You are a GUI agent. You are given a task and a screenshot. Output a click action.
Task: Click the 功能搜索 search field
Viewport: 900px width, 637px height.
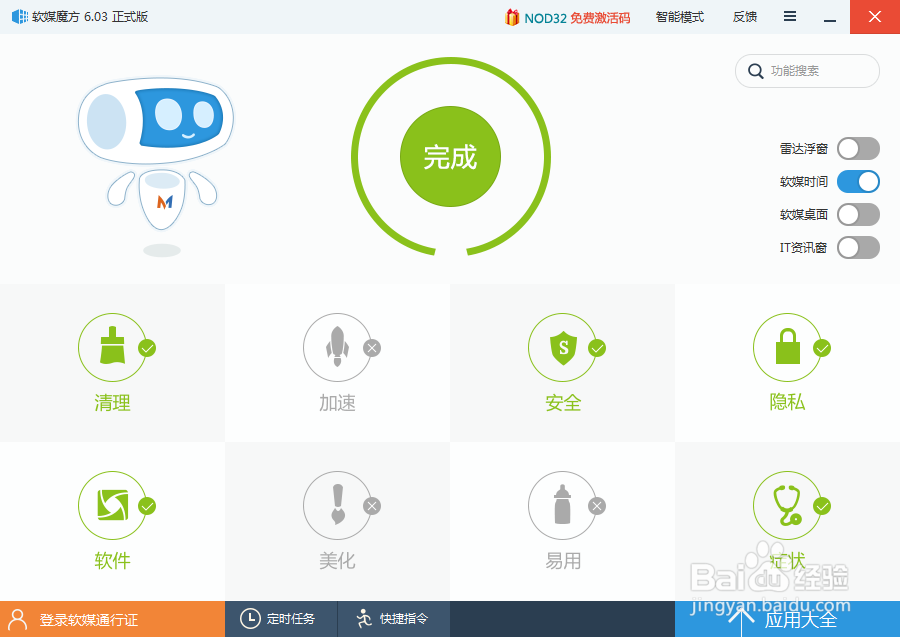pyautogui.click(x=806, y=71)
